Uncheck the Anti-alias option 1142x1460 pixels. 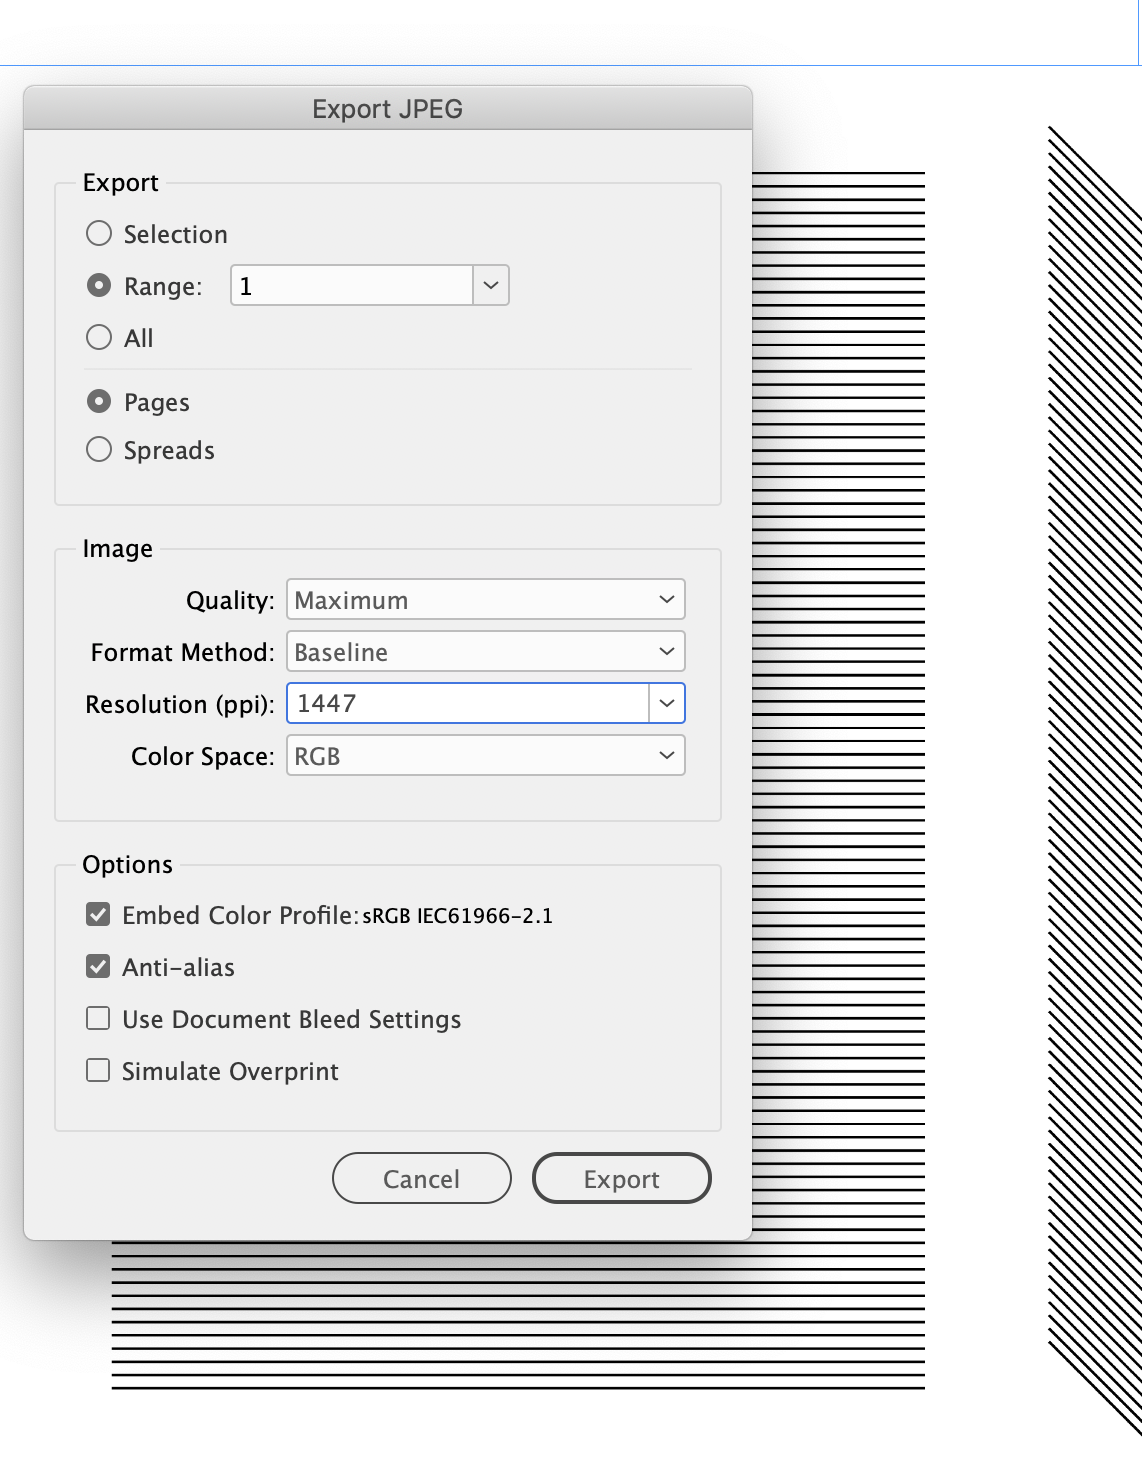pyautogui.click(x=97, y=965)
